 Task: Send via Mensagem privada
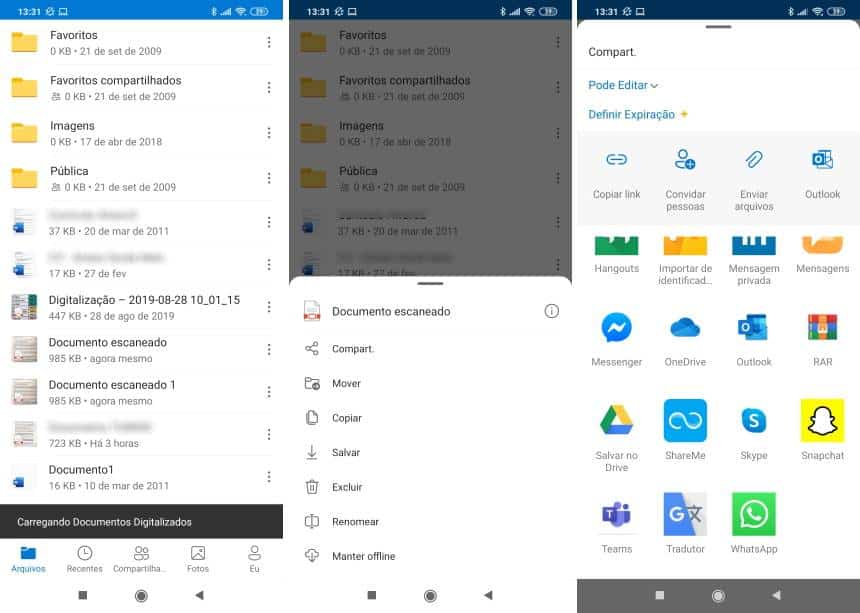[x=754, y=260]
